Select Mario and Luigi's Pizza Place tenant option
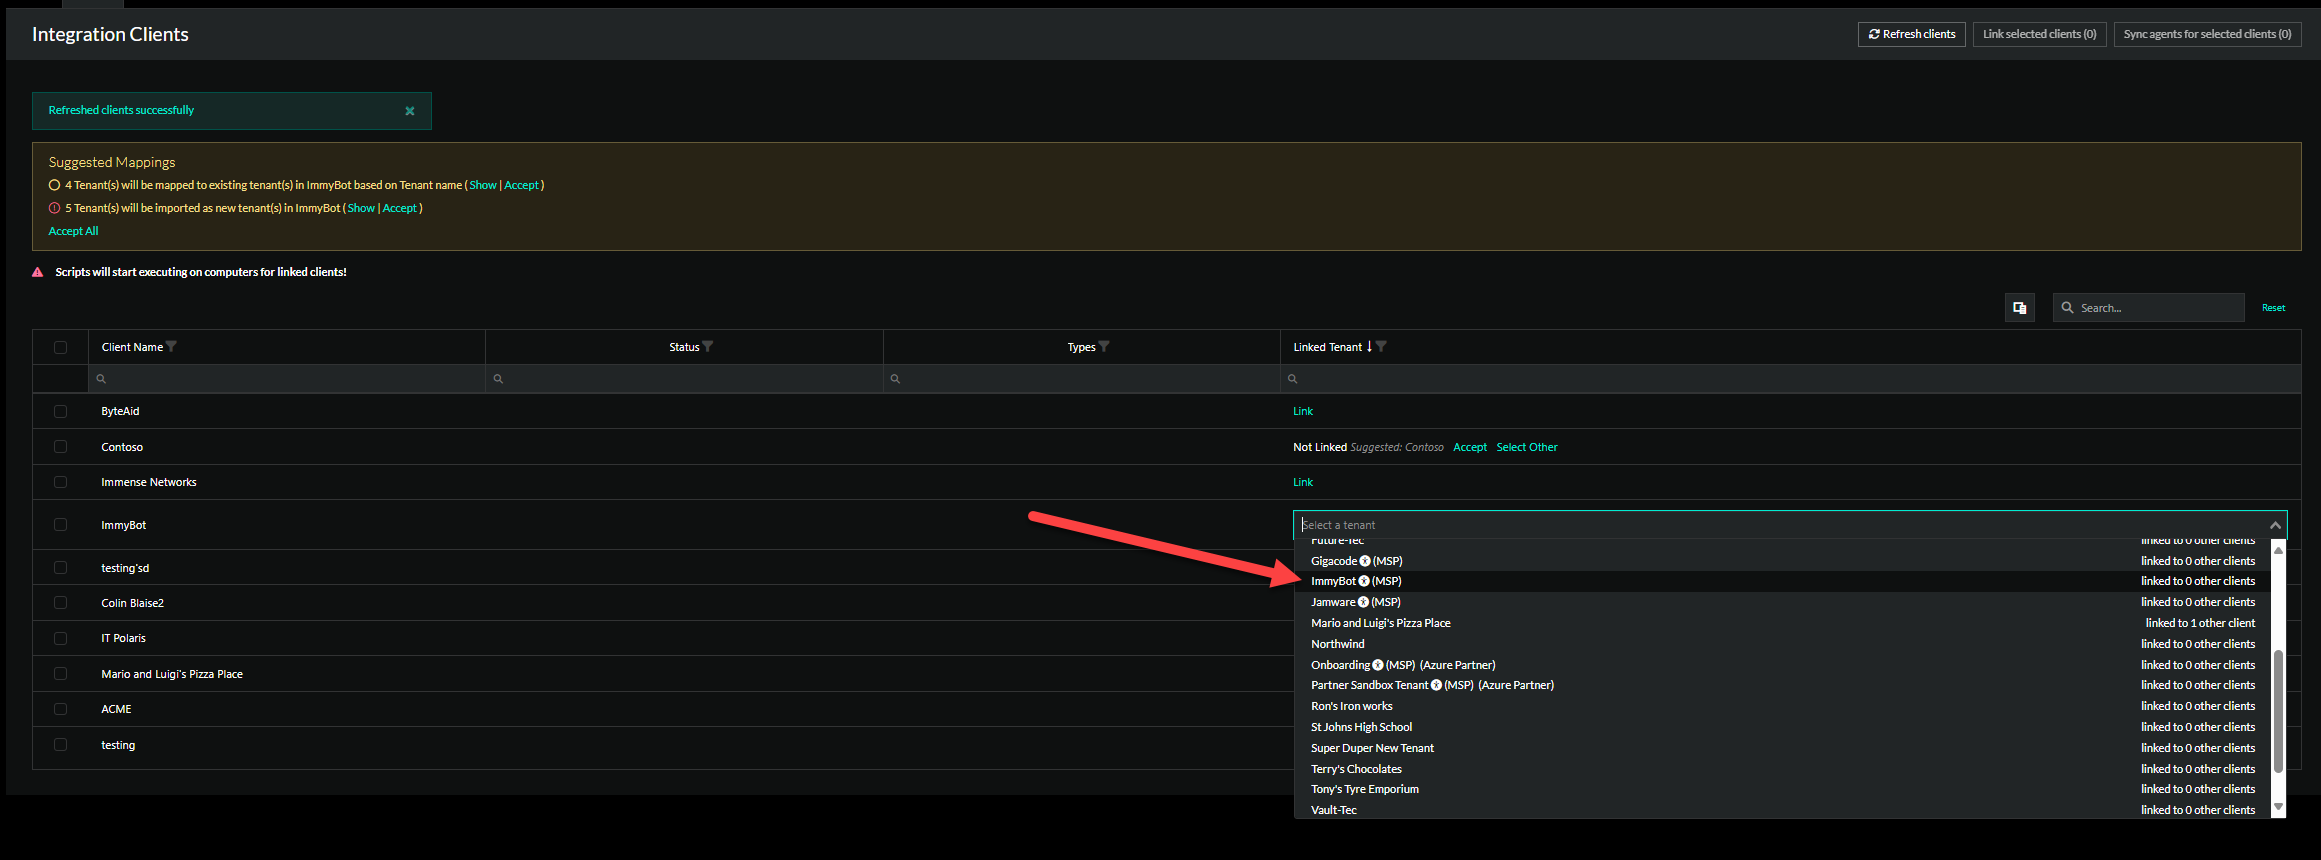Screen dimensions: 2321x860 tap(1380, 623)
